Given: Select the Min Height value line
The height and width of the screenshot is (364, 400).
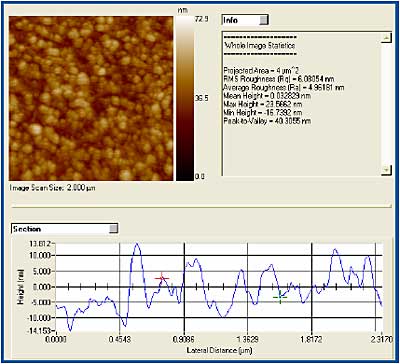Looking at the screenshot, I should [263, 113].
